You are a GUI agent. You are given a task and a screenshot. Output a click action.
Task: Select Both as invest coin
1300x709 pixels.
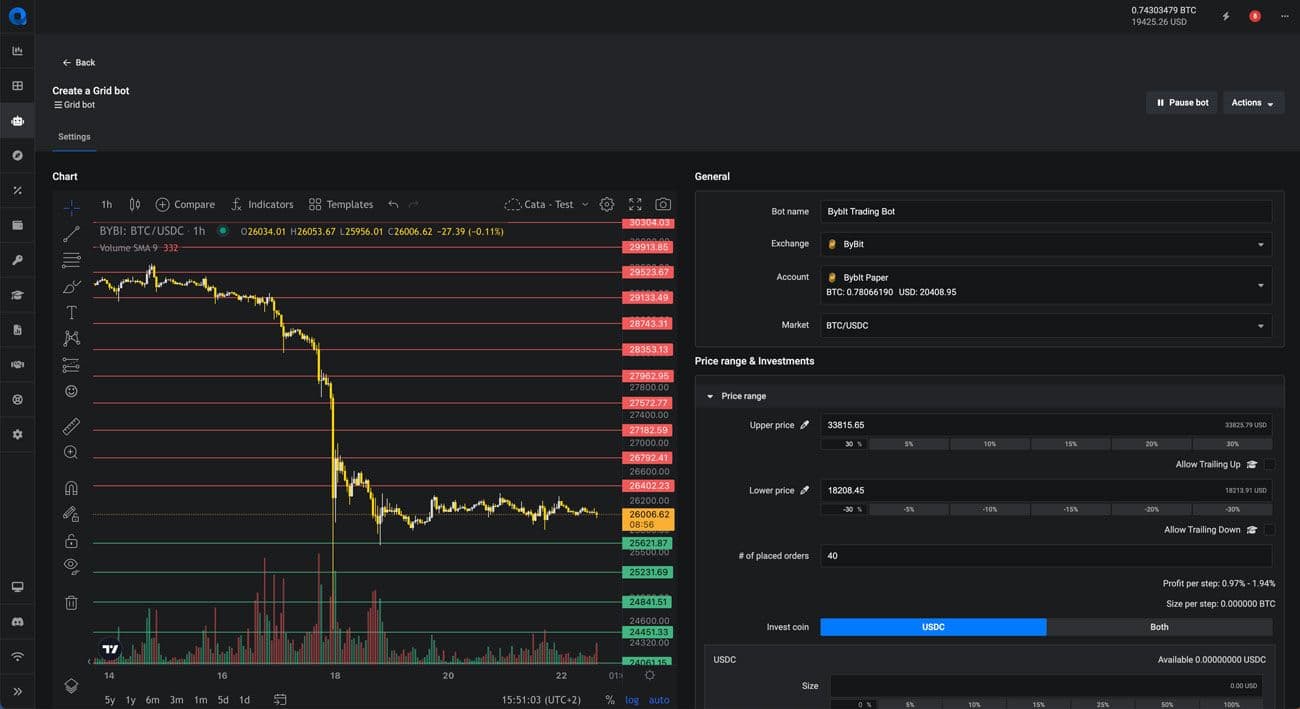tap(1159, 627)
